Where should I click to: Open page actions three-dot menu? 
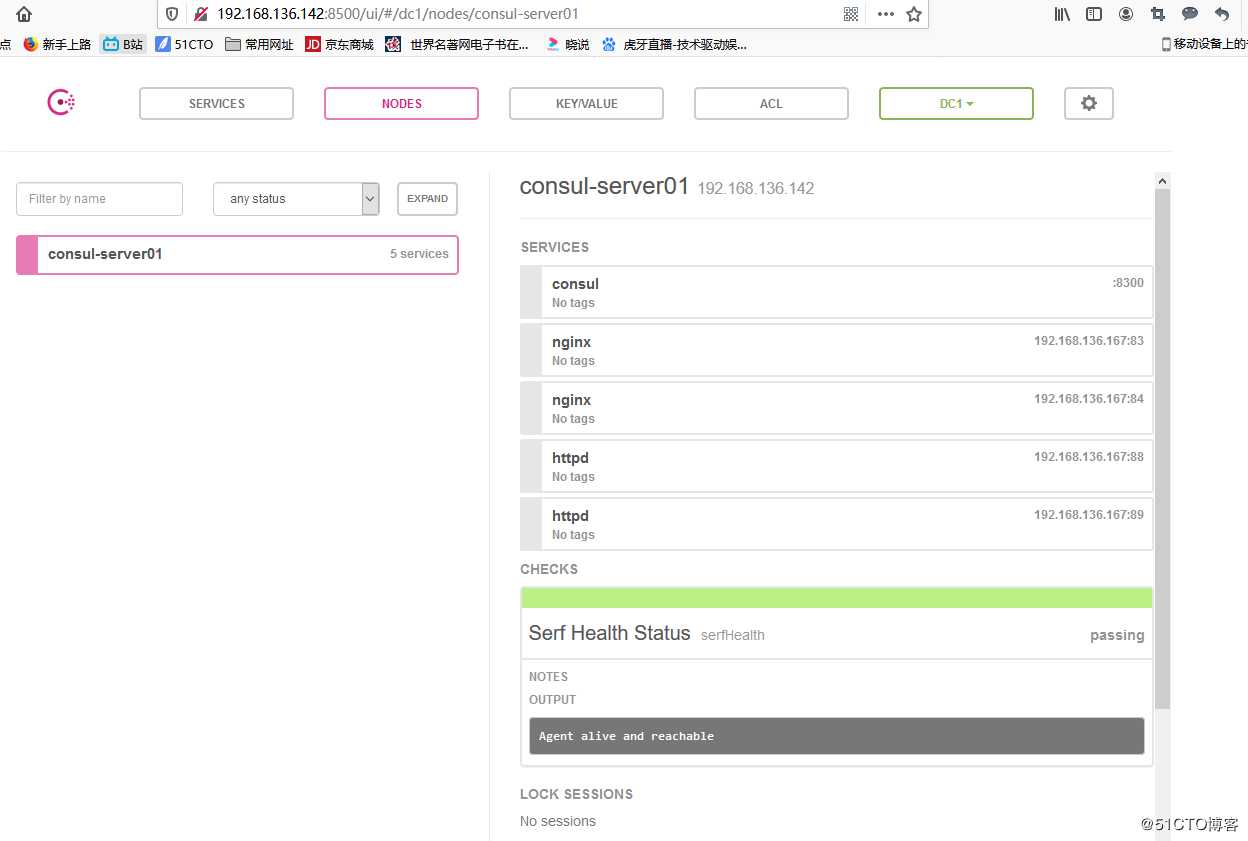click(x=885, y=14)
